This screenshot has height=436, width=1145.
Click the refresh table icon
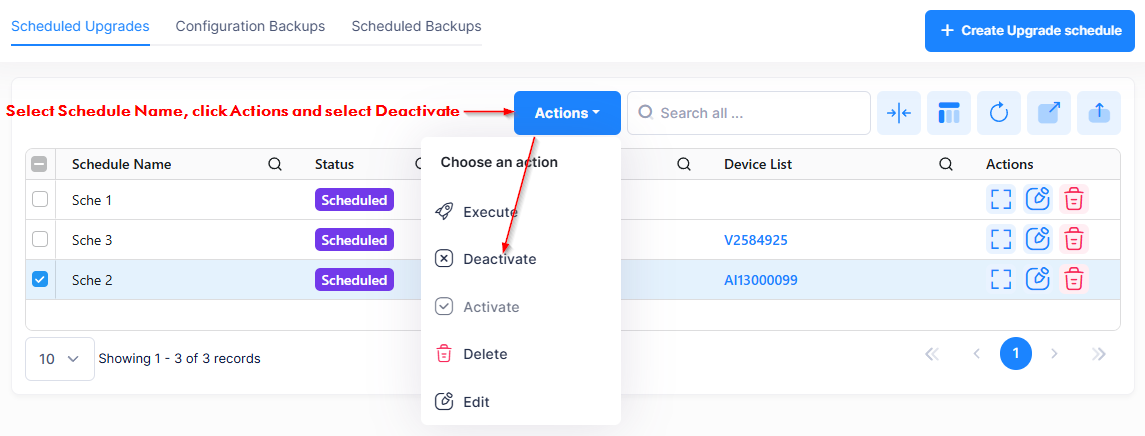998,113
